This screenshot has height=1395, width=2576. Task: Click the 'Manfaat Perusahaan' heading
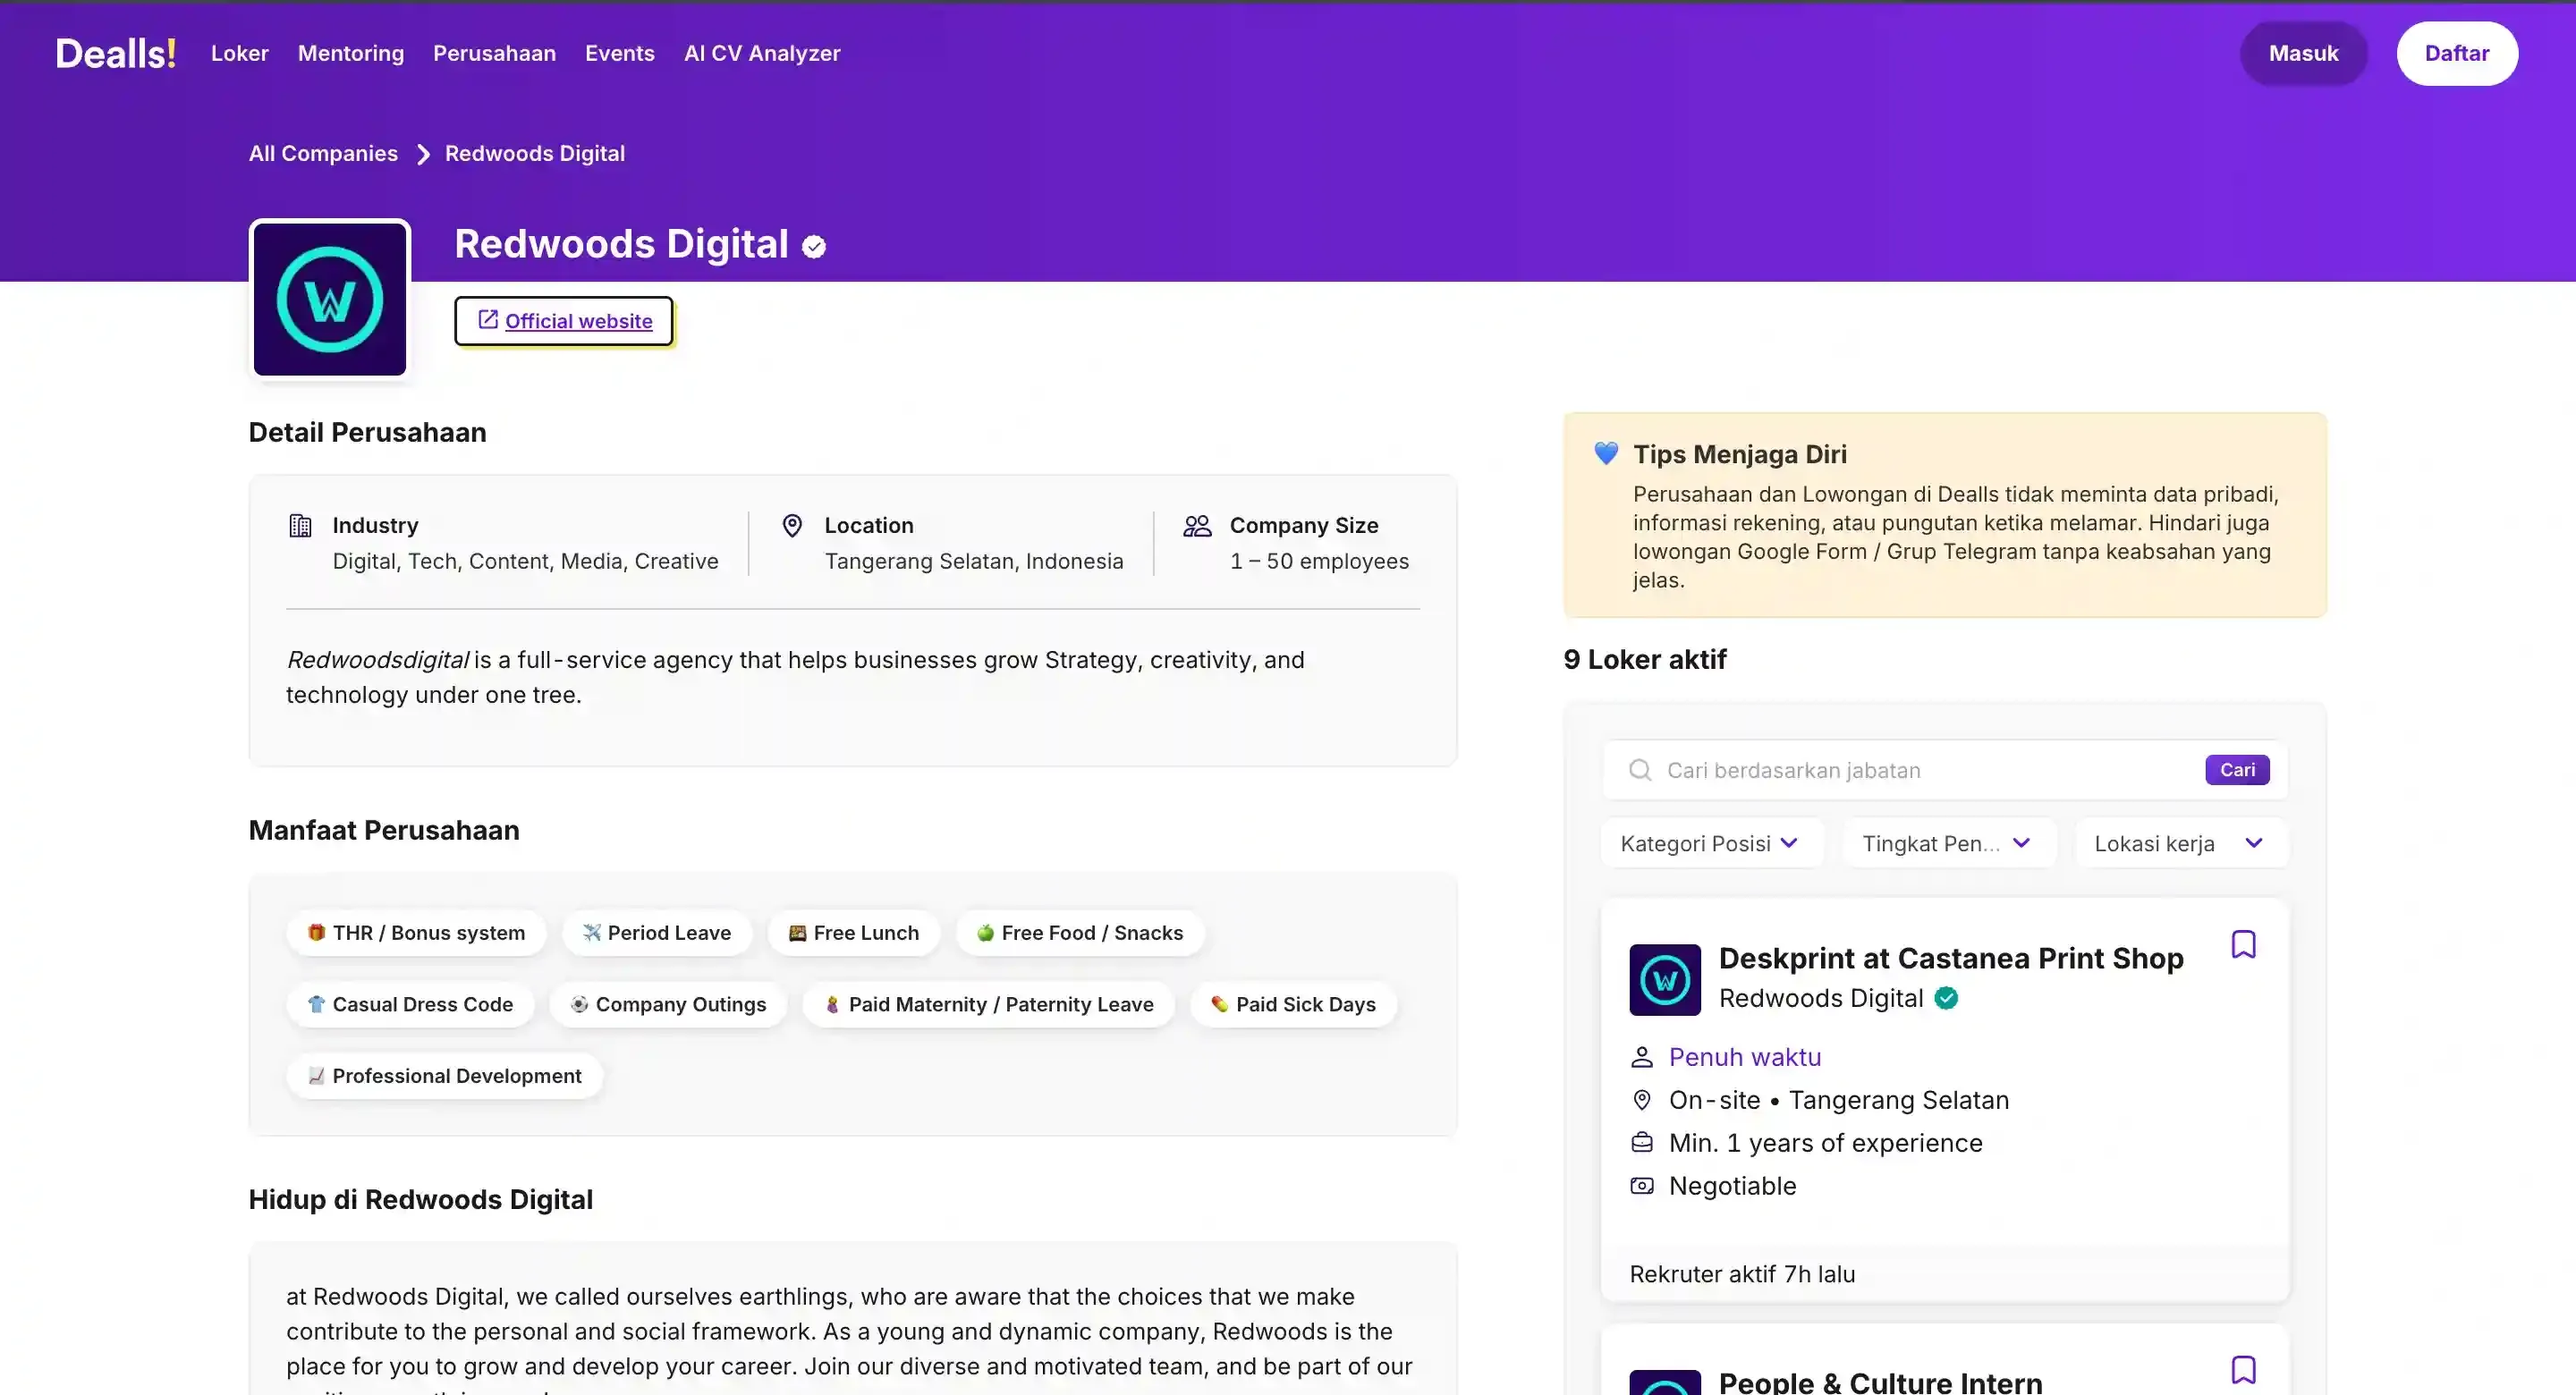pyautogui.click(x=384, y=830)
